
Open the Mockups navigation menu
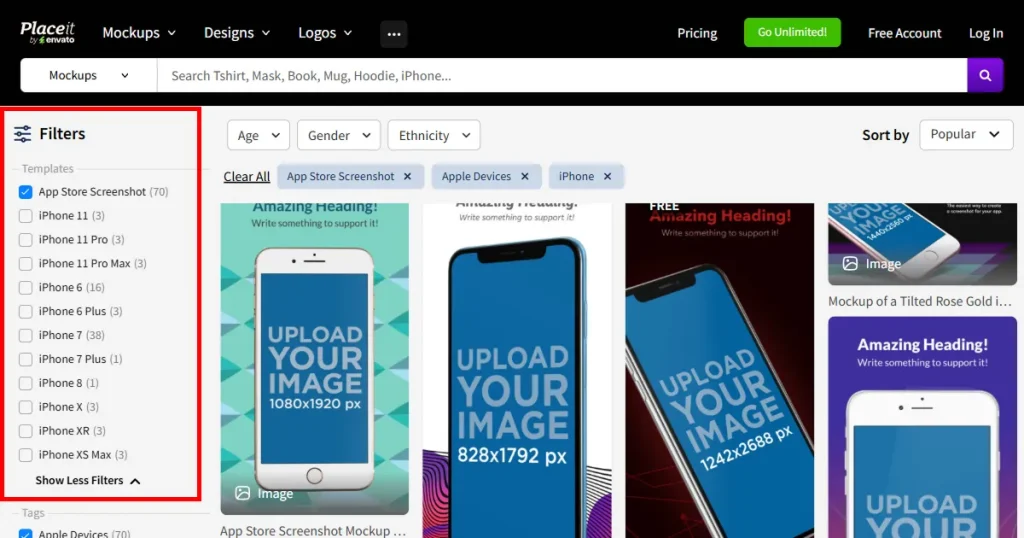click(x=139, y=33)
